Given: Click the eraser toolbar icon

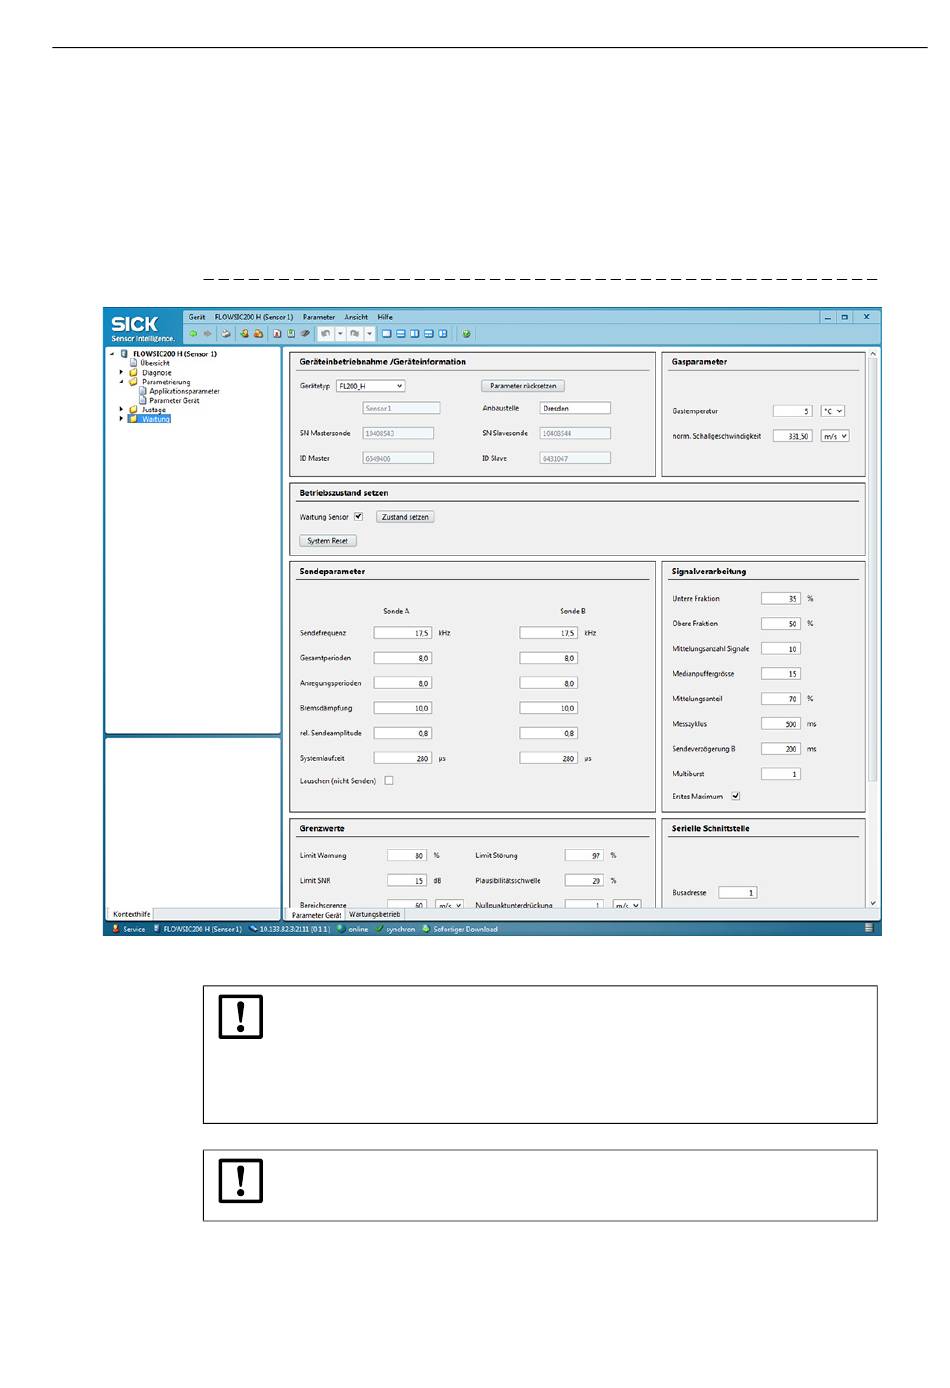Looking at the screenshot, I should point(305,334).
